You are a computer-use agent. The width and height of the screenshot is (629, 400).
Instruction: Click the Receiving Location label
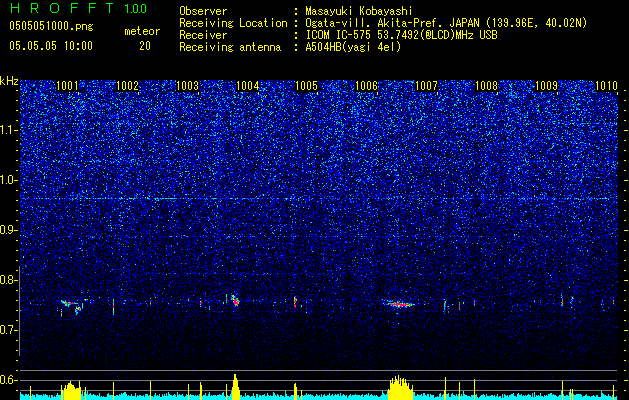tap(233, 23)
